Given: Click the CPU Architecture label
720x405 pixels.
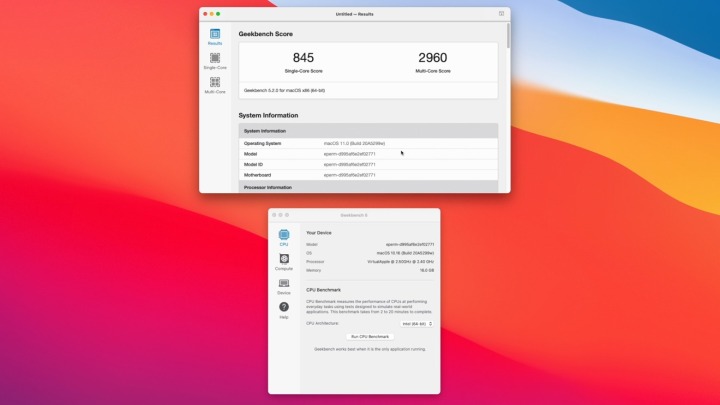Looking at the screenshot, I should [322, 323].
